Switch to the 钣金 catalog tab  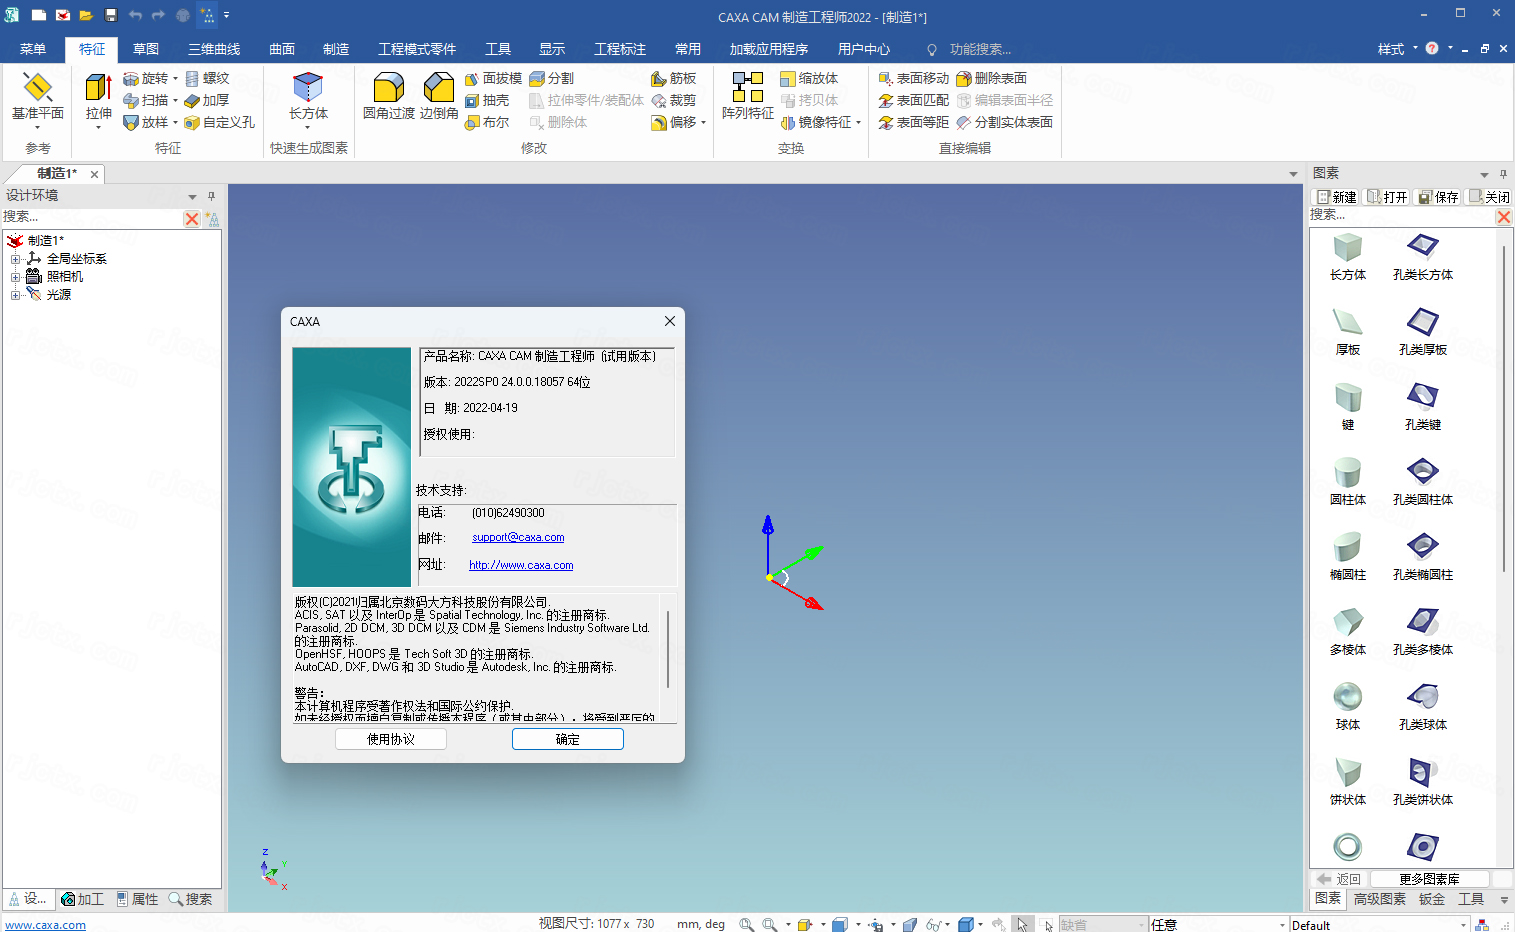[1432, 899]
